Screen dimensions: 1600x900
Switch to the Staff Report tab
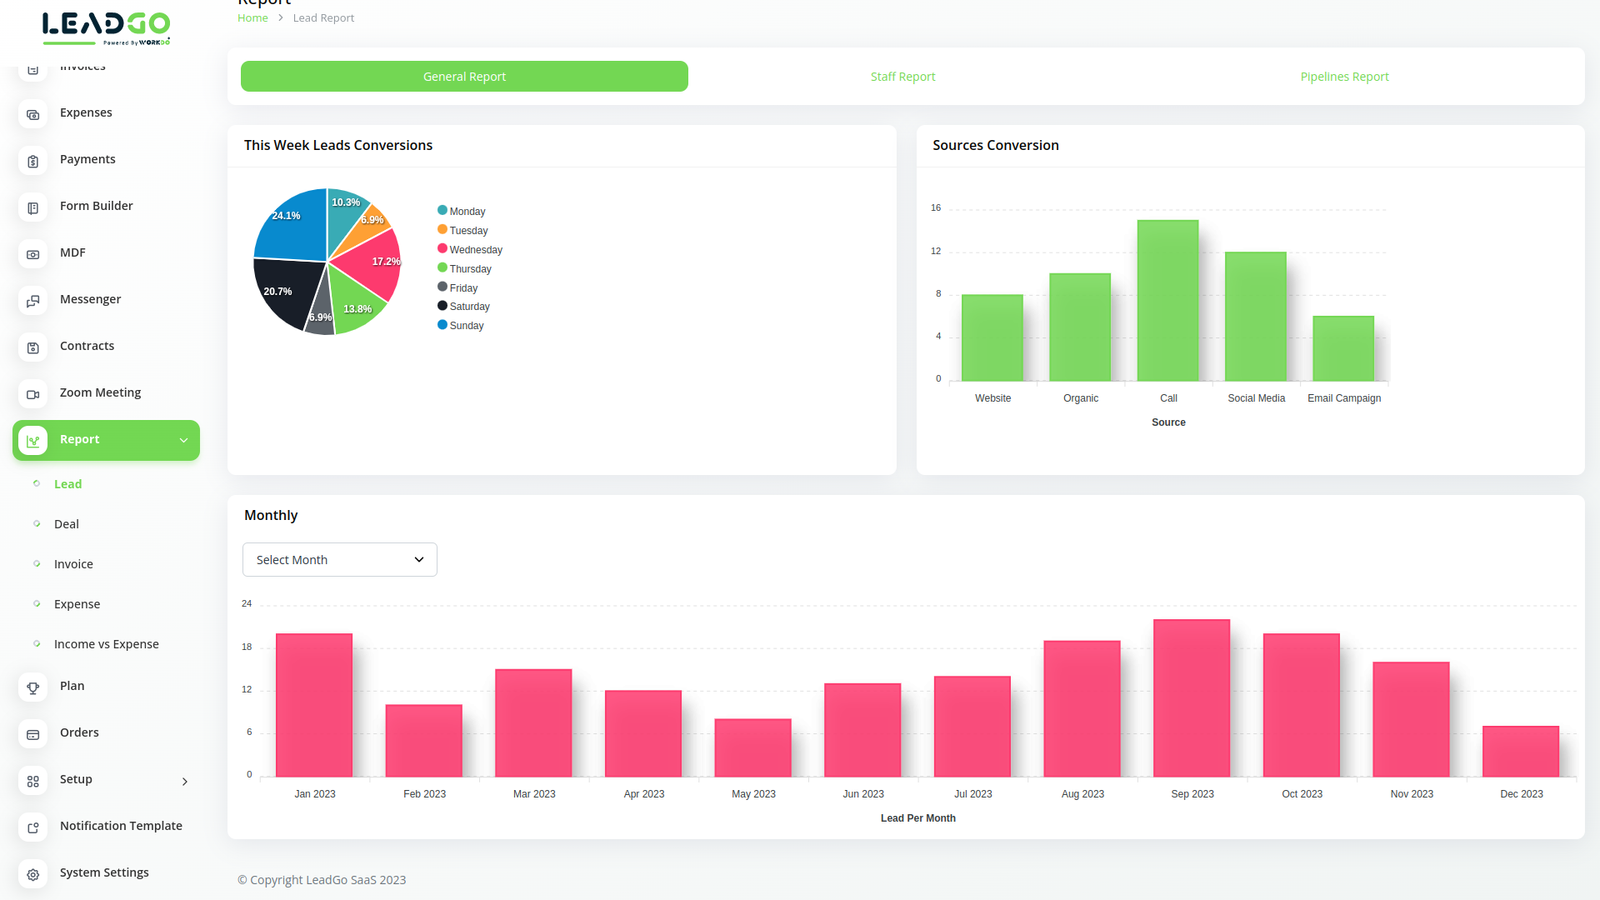coord(902,77)
